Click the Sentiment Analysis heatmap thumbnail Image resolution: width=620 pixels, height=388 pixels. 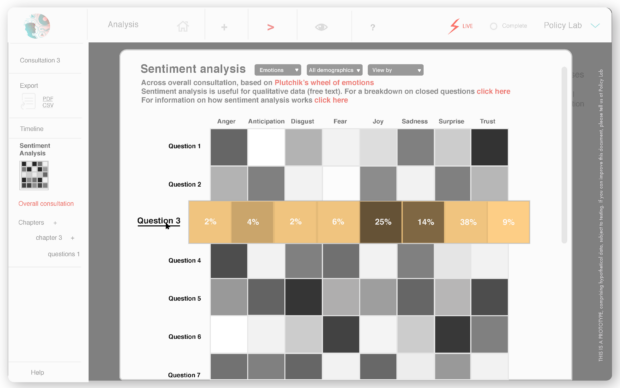pos(34,175)
